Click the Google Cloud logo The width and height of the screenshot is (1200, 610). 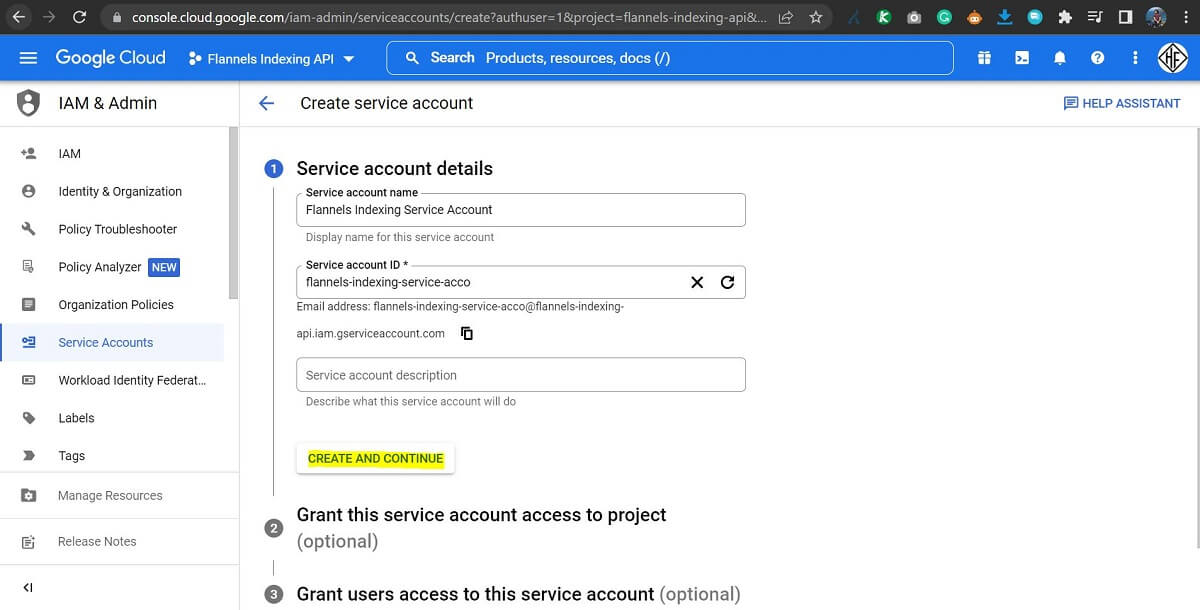tap(110, 58)
